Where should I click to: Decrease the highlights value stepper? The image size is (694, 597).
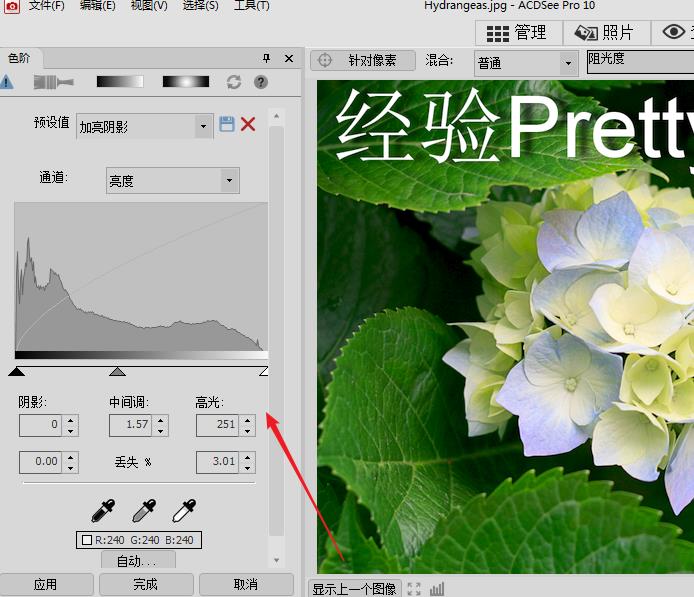point(248,431)
